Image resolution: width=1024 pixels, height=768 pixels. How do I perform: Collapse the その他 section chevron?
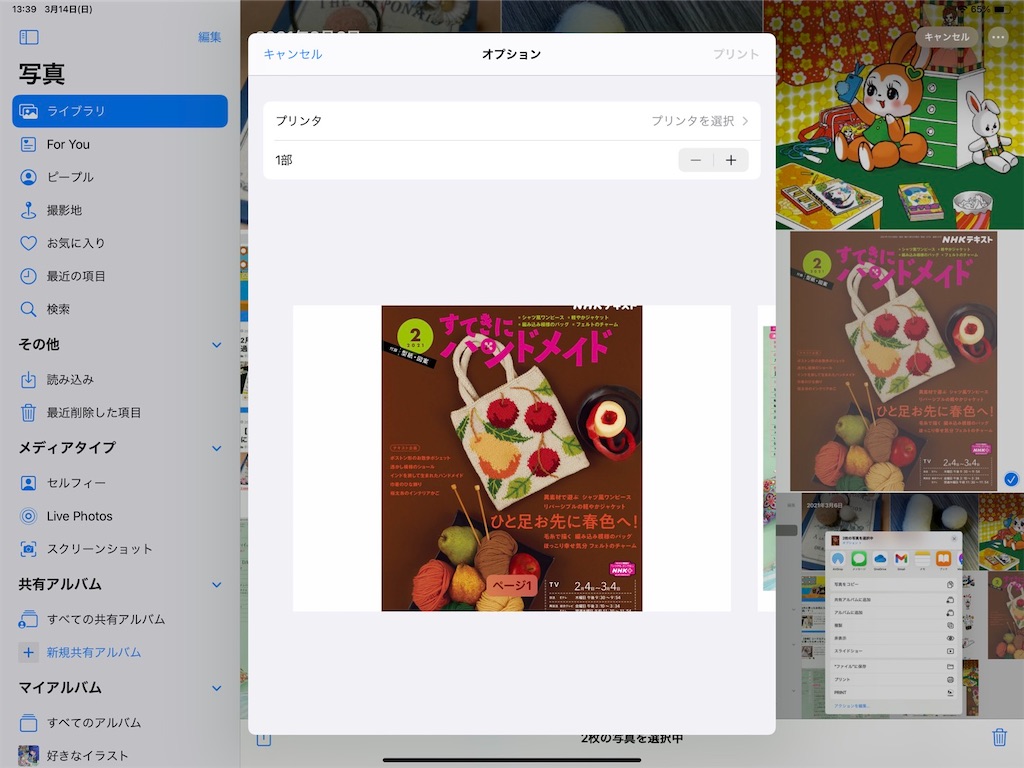pyautogui.click(x=217, y=345)
